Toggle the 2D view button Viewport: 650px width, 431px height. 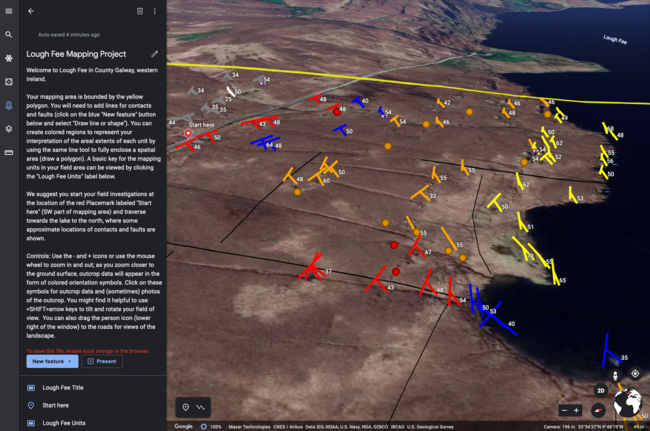click(x=600, y=390)
